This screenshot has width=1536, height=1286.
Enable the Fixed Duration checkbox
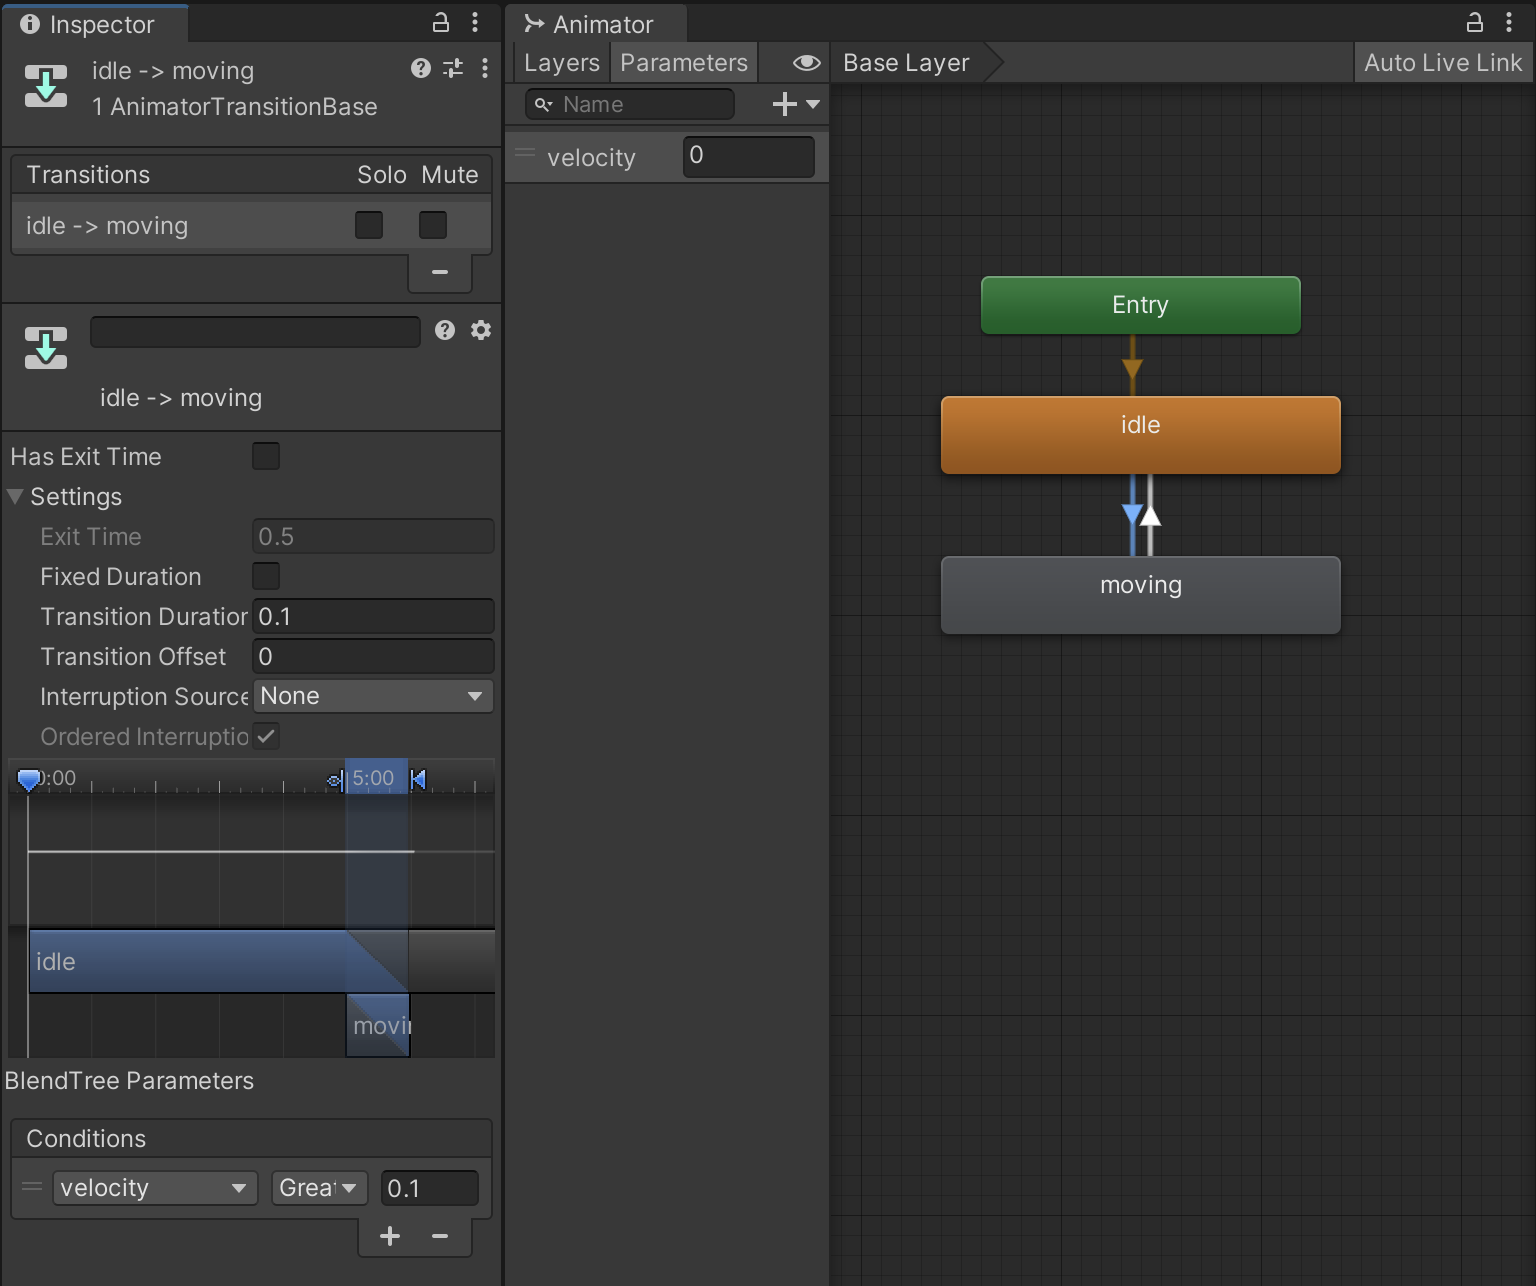pyautogui.click(x=266, y=576)
